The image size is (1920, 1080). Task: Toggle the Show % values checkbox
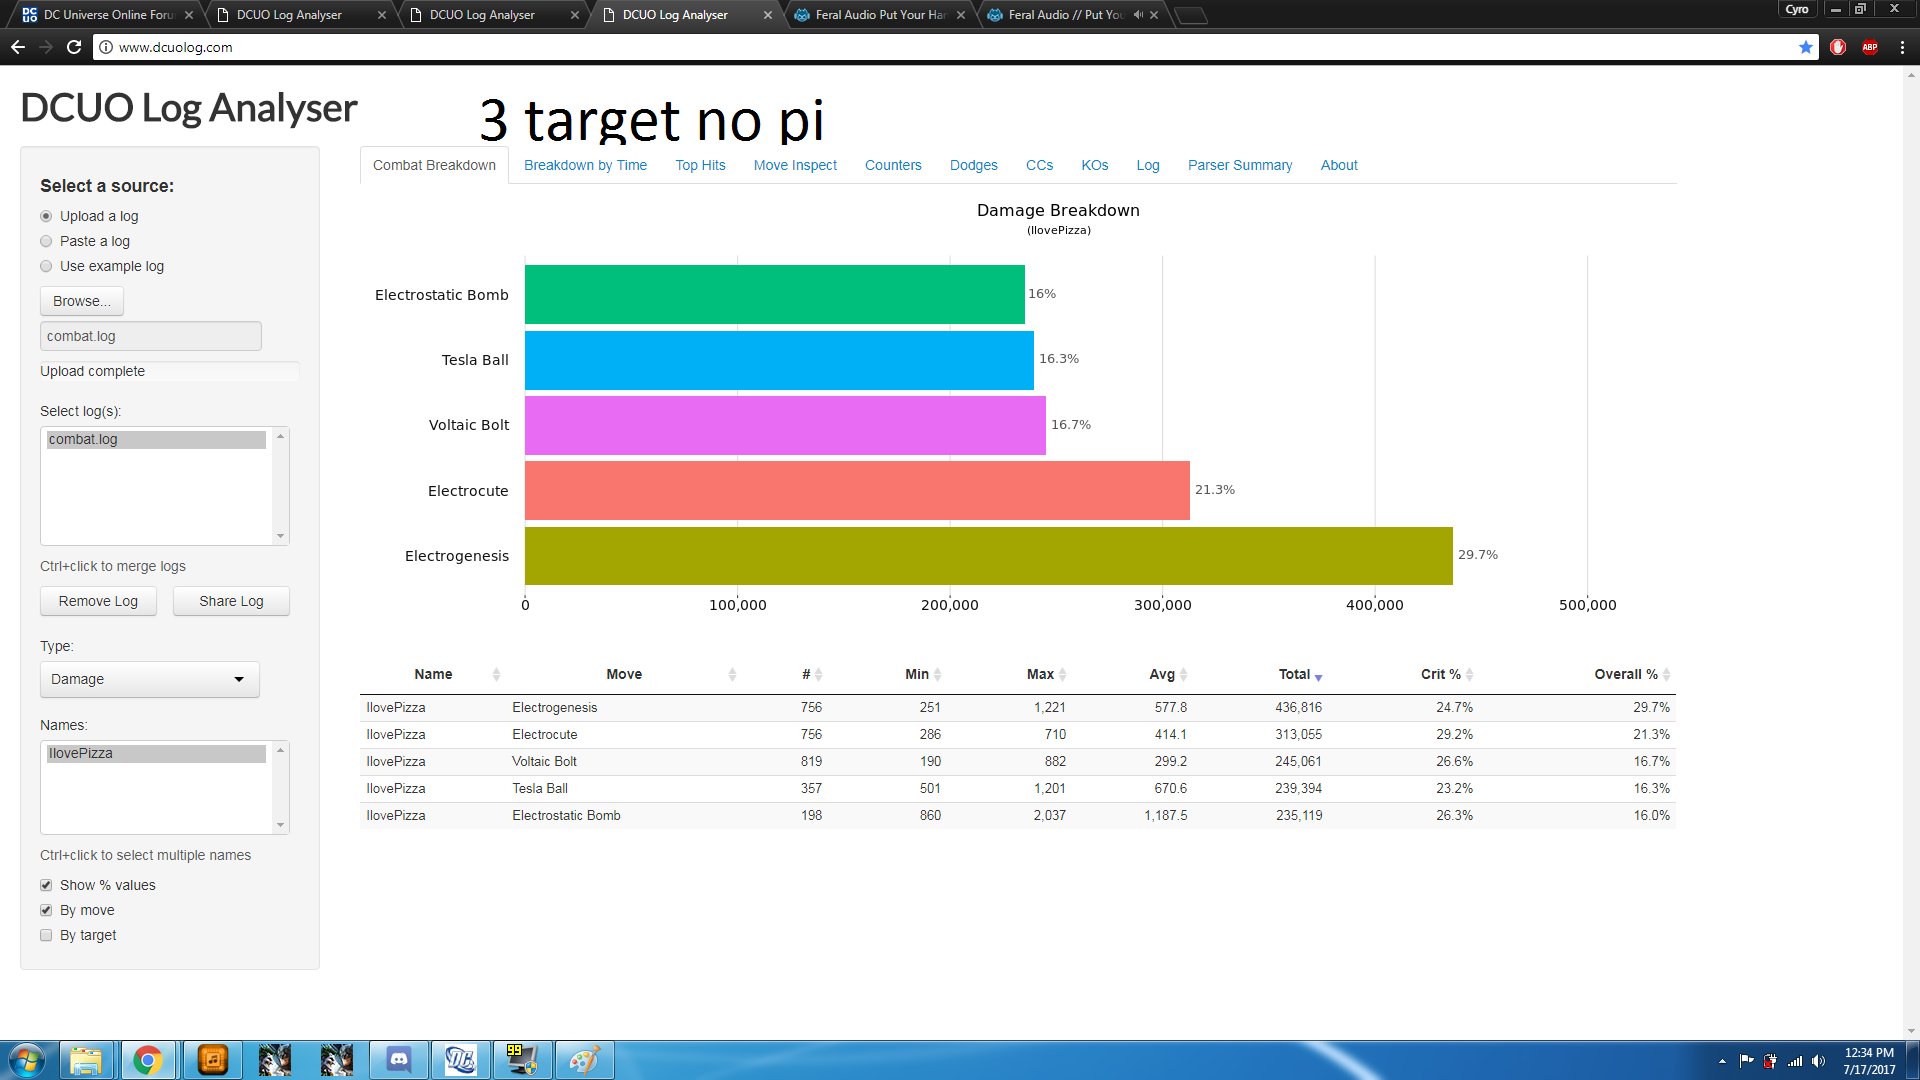46,885
